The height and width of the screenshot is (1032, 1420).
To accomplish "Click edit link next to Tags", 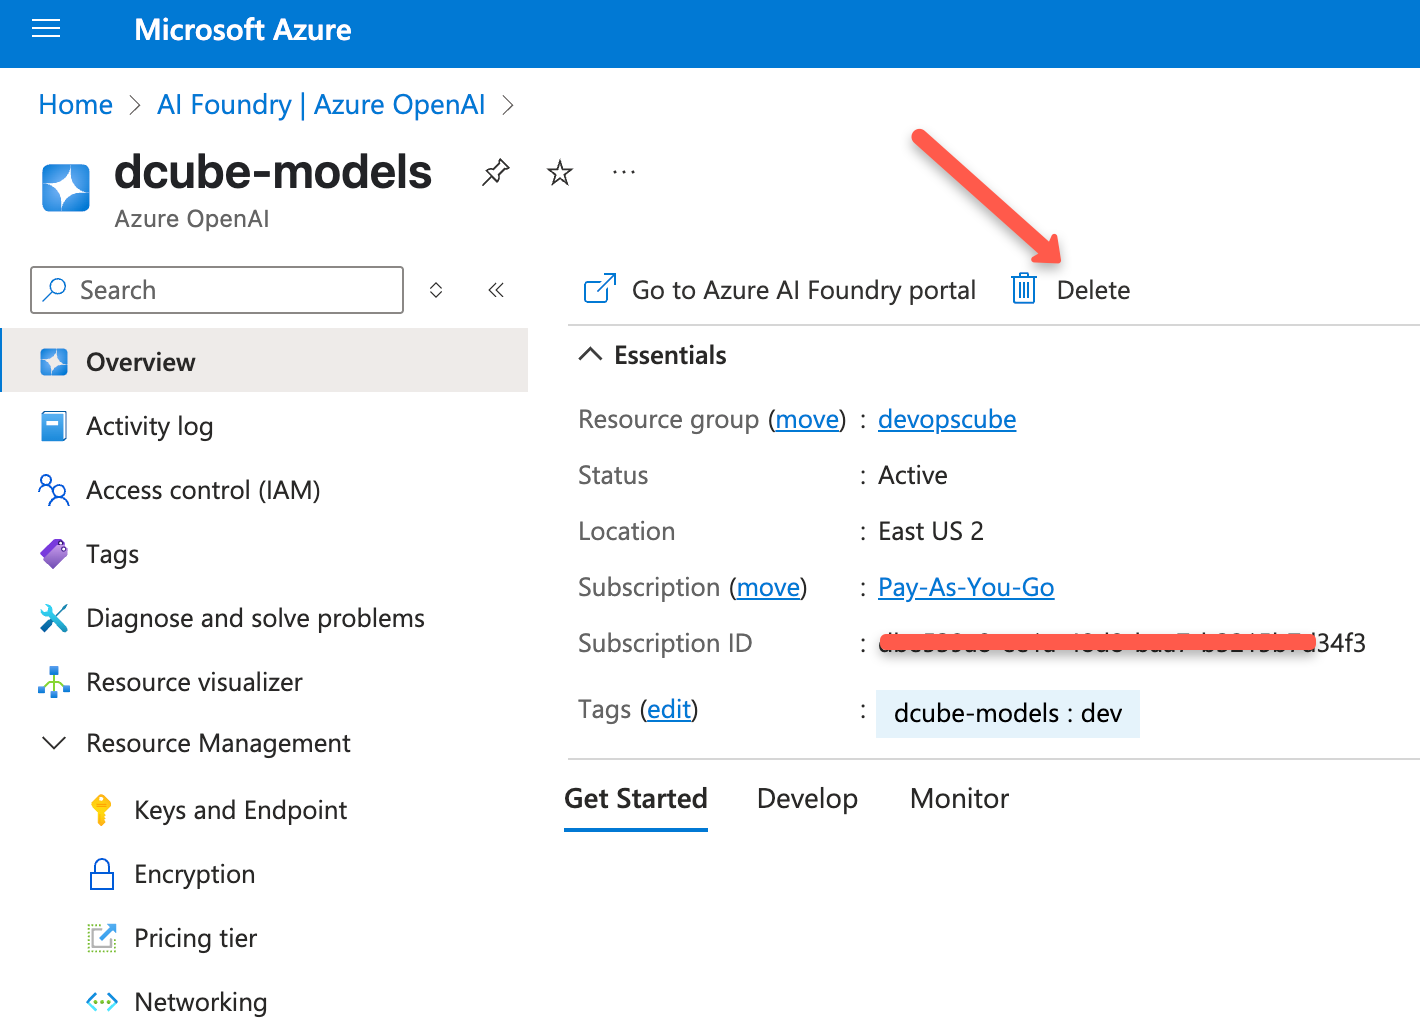I will click(x=669, y=709).
